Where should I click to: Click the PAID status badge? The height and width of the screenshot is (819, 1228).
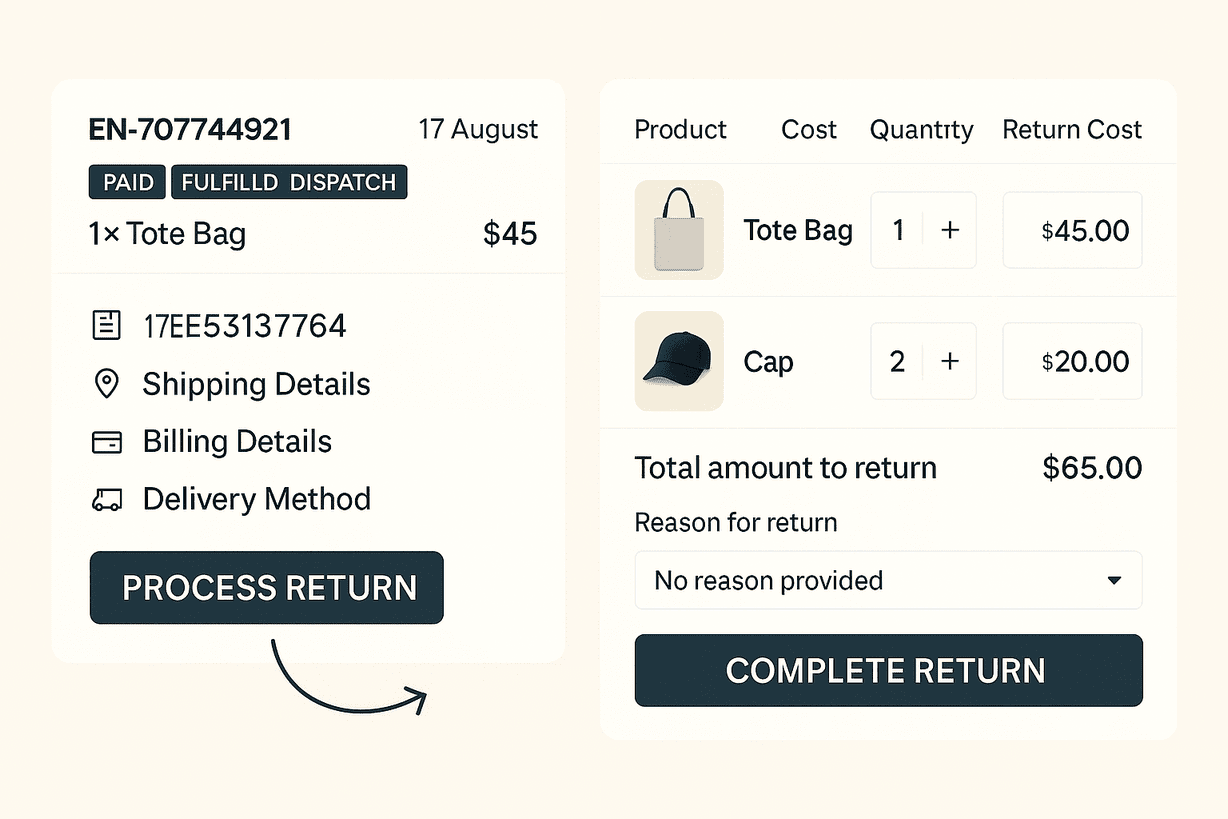(129, 183)
